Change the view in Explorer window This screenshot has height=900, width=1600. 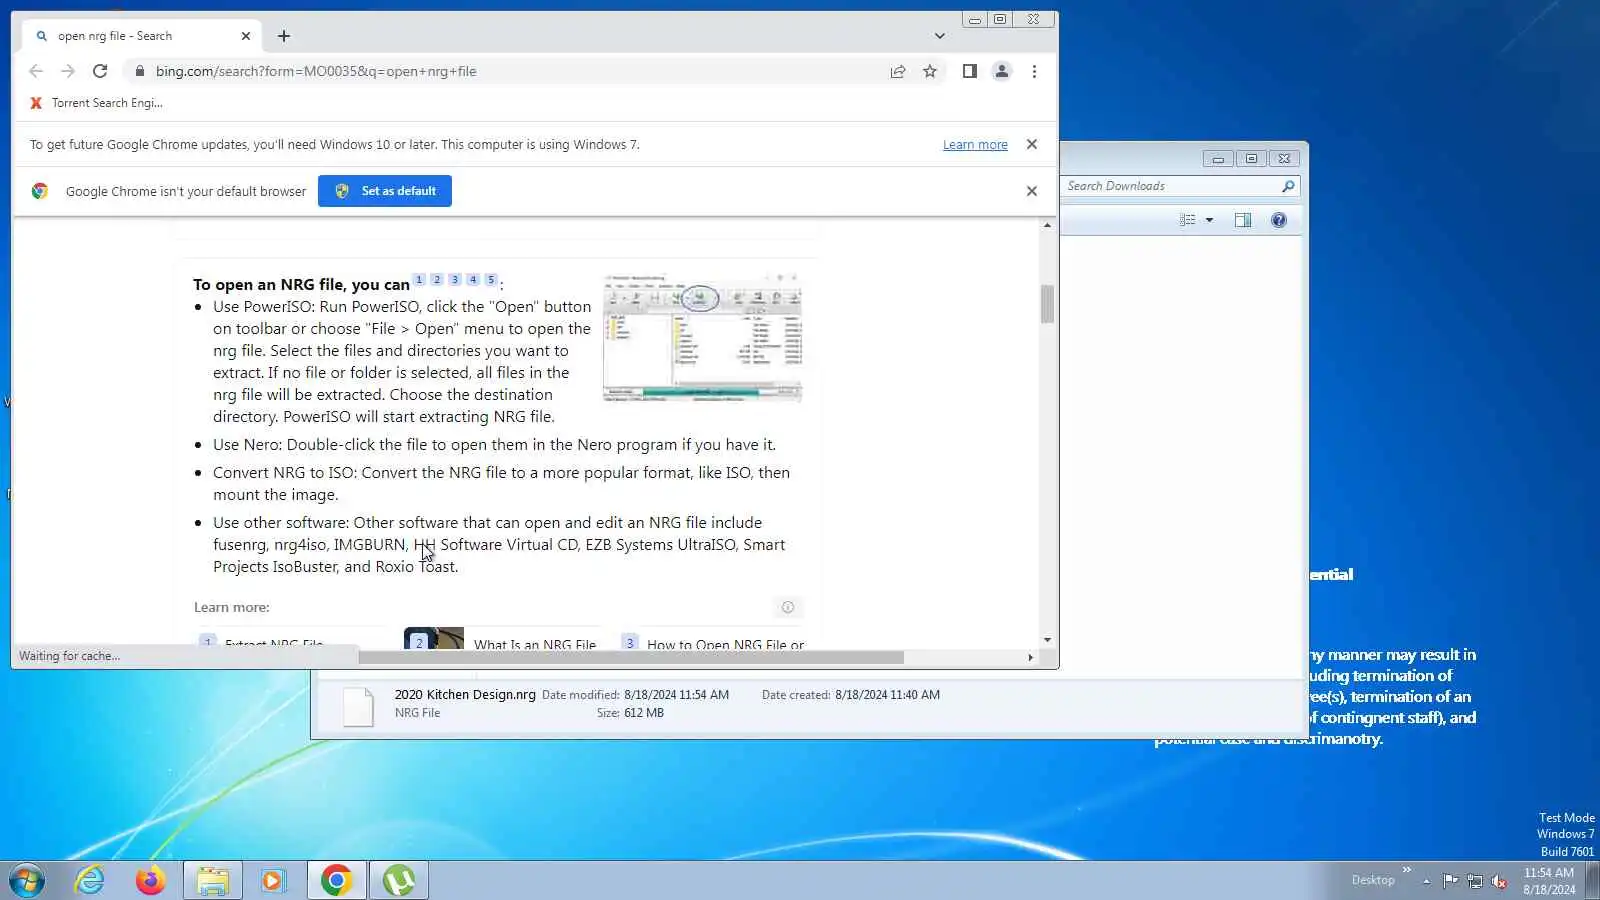click(1188, 220)
